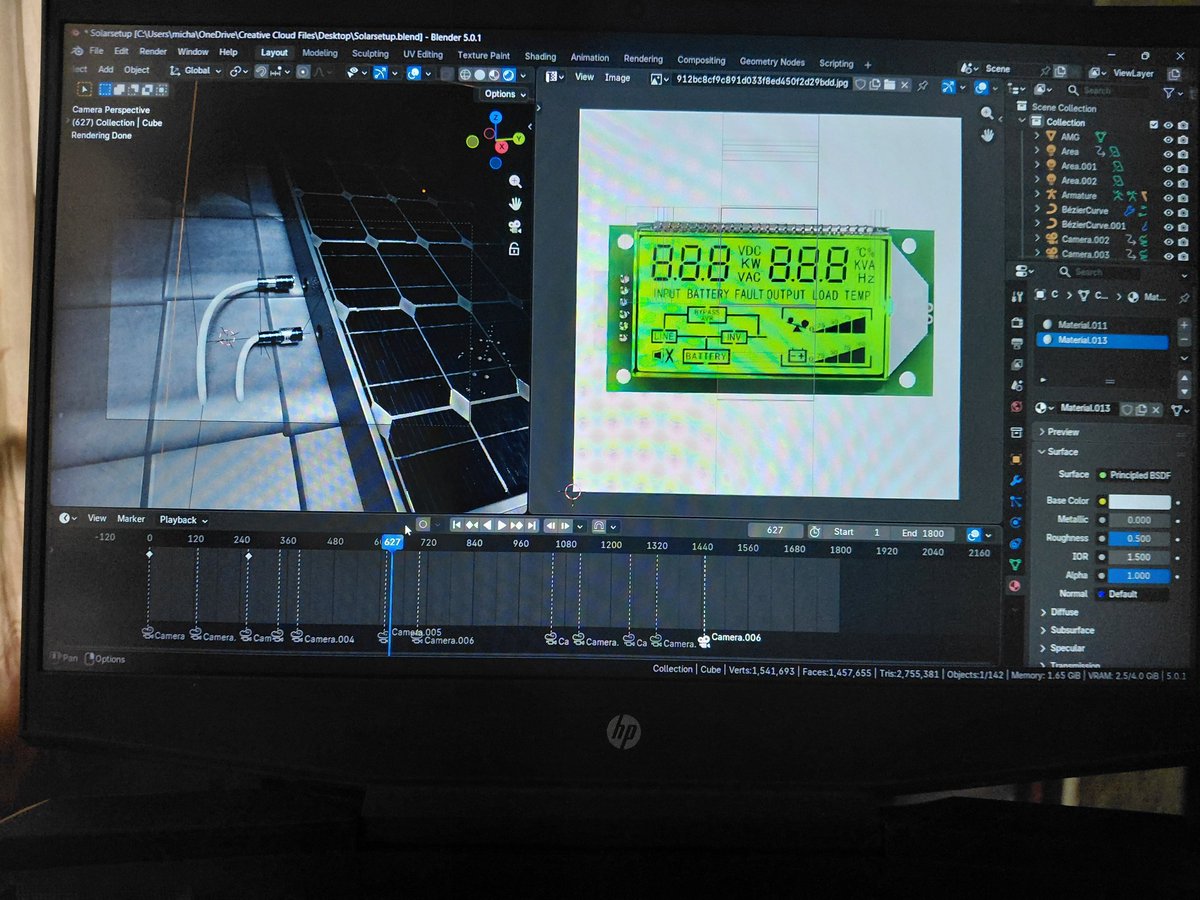Open the outliner filter funnel
Screen dimensions: 1200x900
pyautogui.click(x=1168, y=92)
